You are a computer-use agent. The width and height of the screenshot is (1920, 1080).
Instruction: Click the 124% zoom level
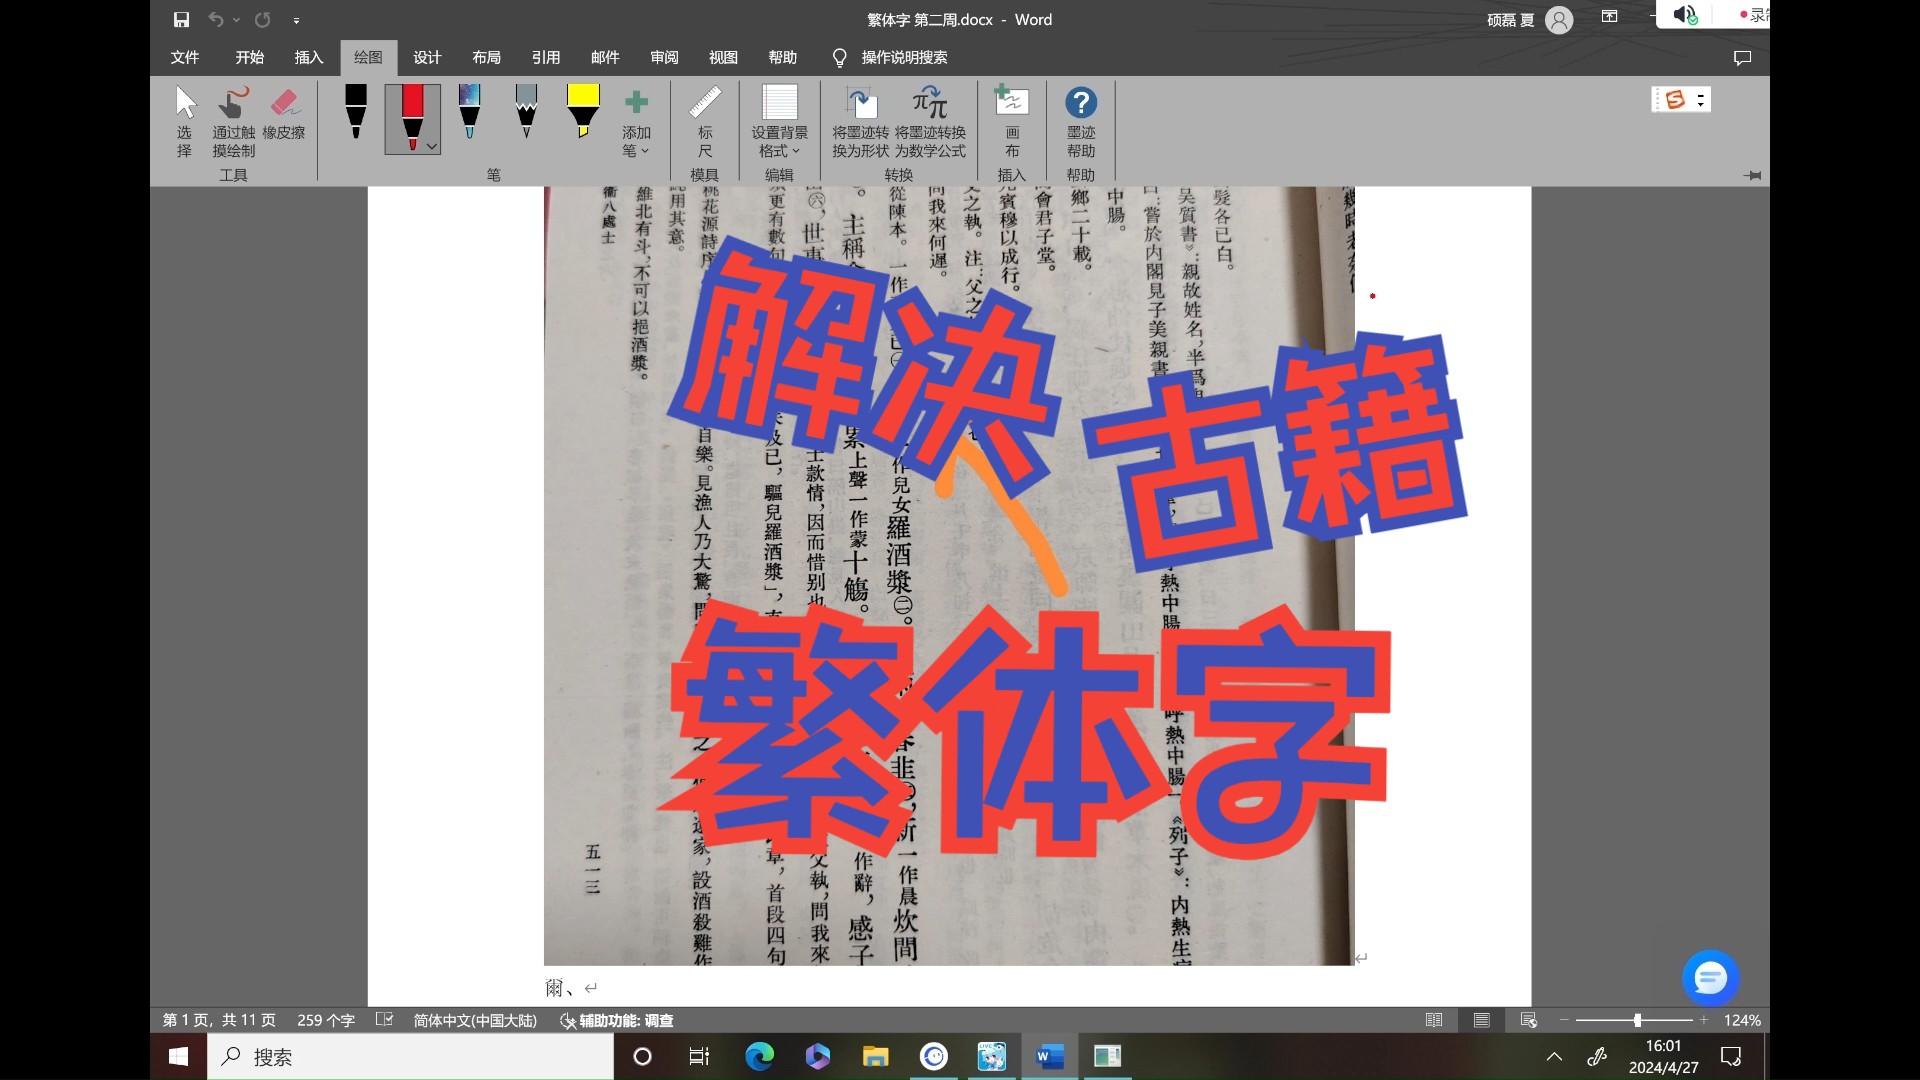(x=1742, y=1020)
